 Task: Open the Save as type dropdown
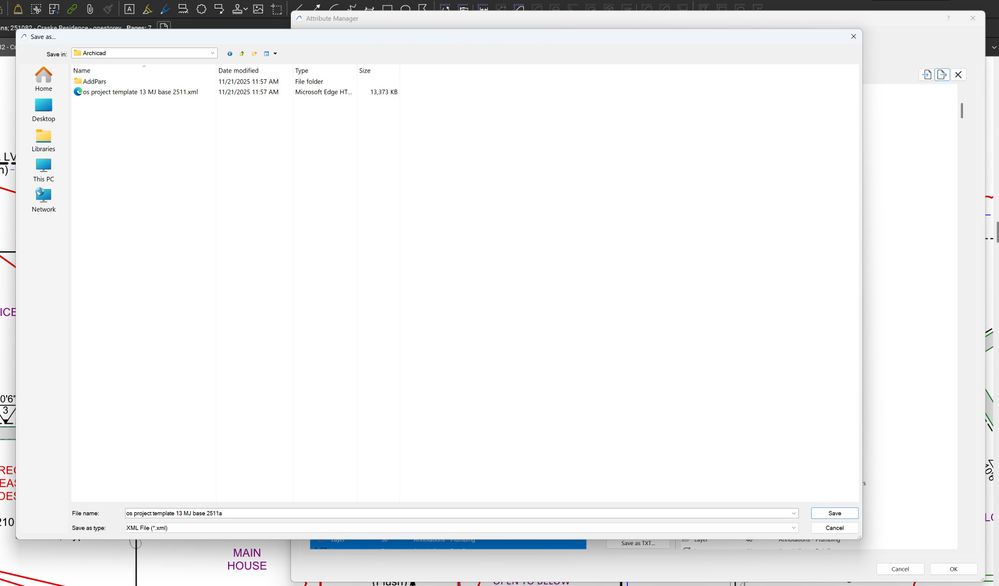tap(794, 528)
